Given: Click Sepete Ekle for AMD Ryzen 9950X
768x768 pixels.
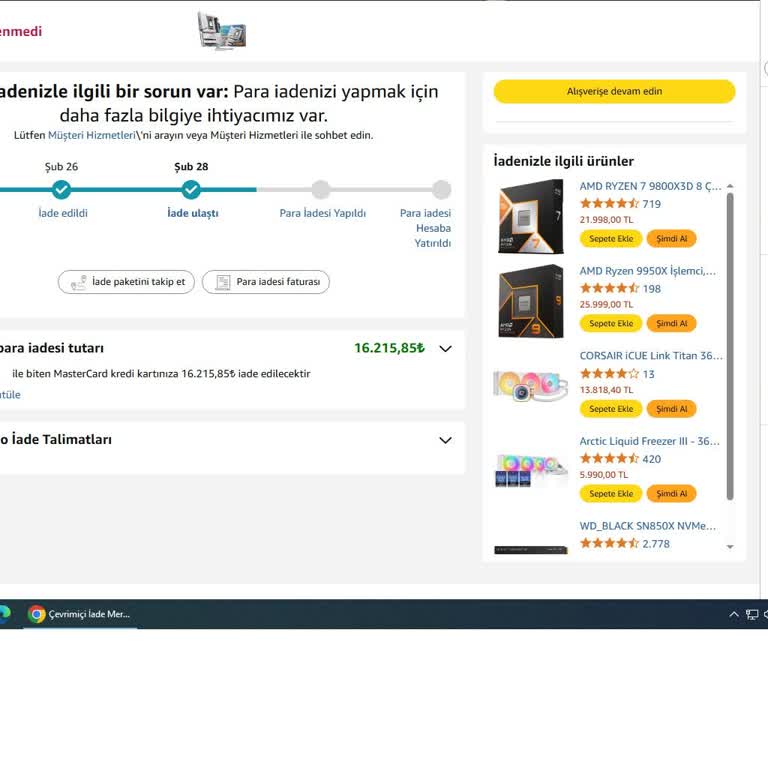Looking at the screenshot, I should tap(611, 323).
